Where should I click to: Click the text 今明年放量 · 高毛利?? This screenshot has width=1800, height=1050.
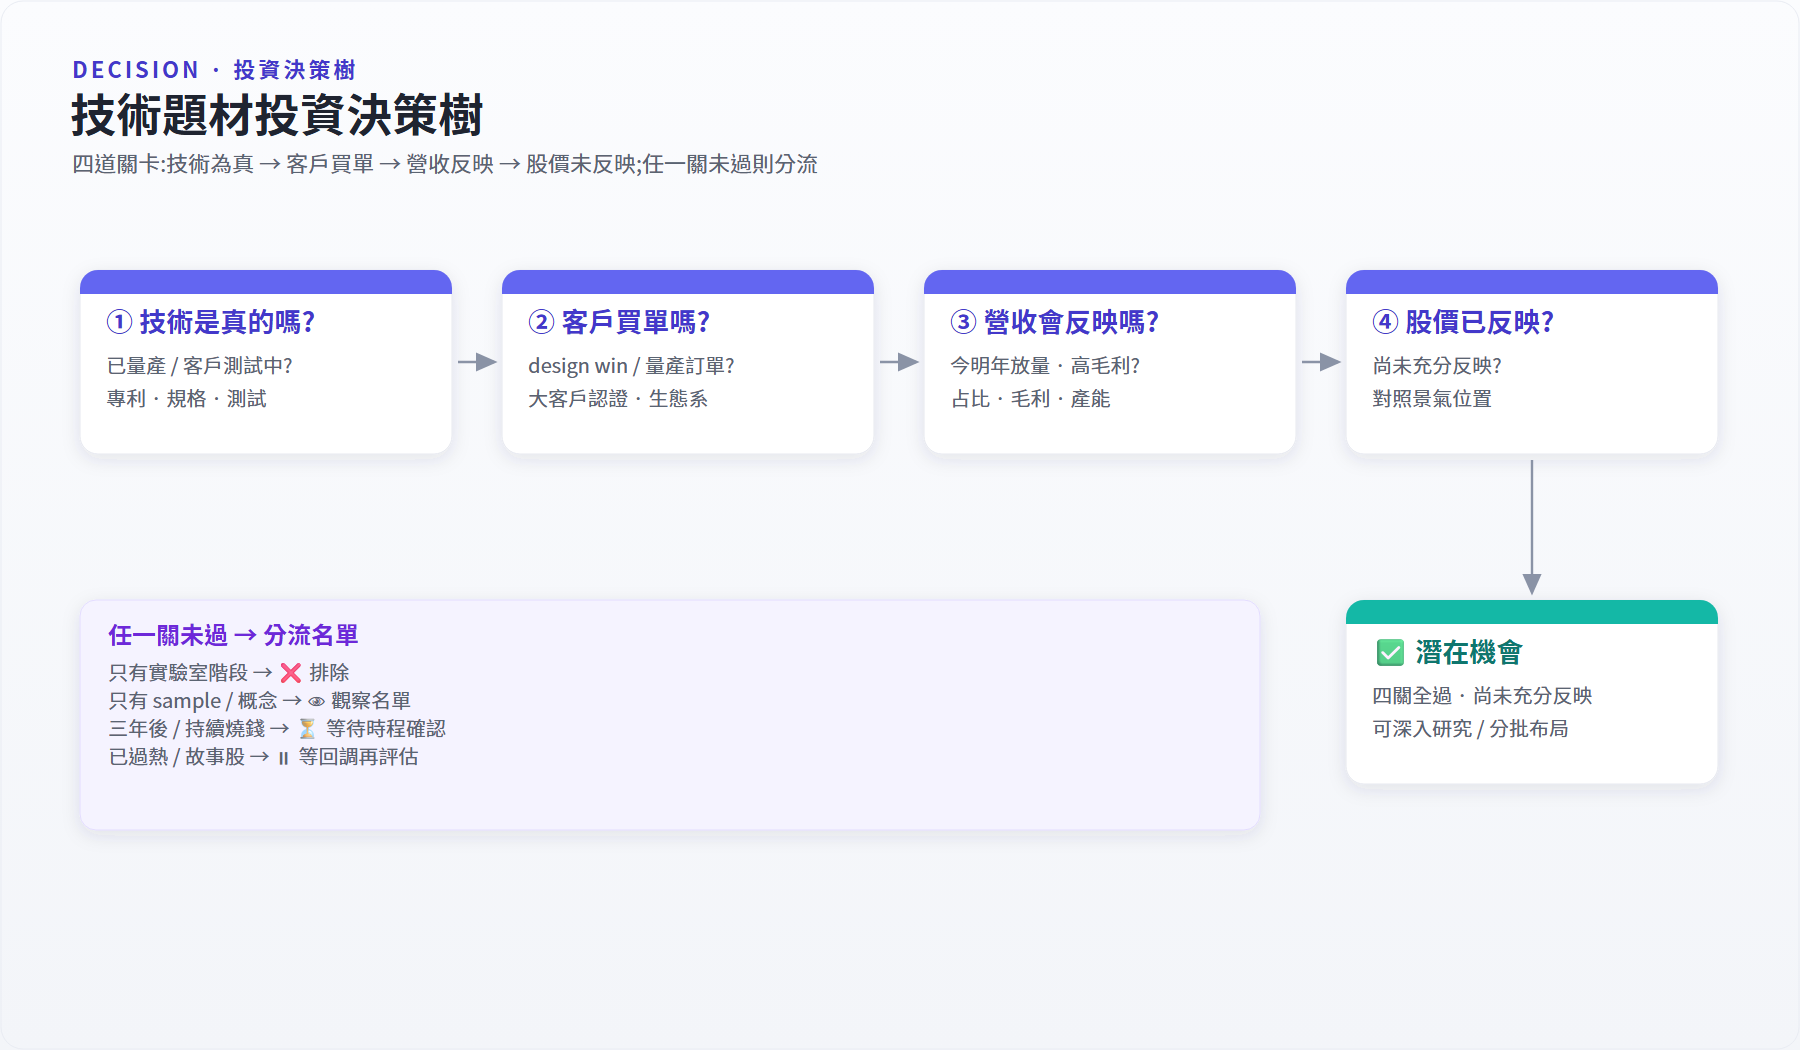pos(1046,366)
